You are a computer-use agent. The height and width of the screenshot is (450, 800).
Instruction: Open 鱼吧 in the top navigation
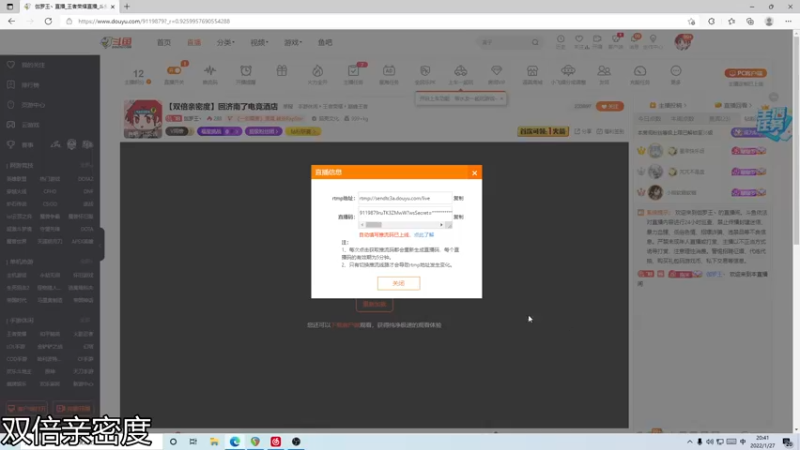(x=325, y=42)
